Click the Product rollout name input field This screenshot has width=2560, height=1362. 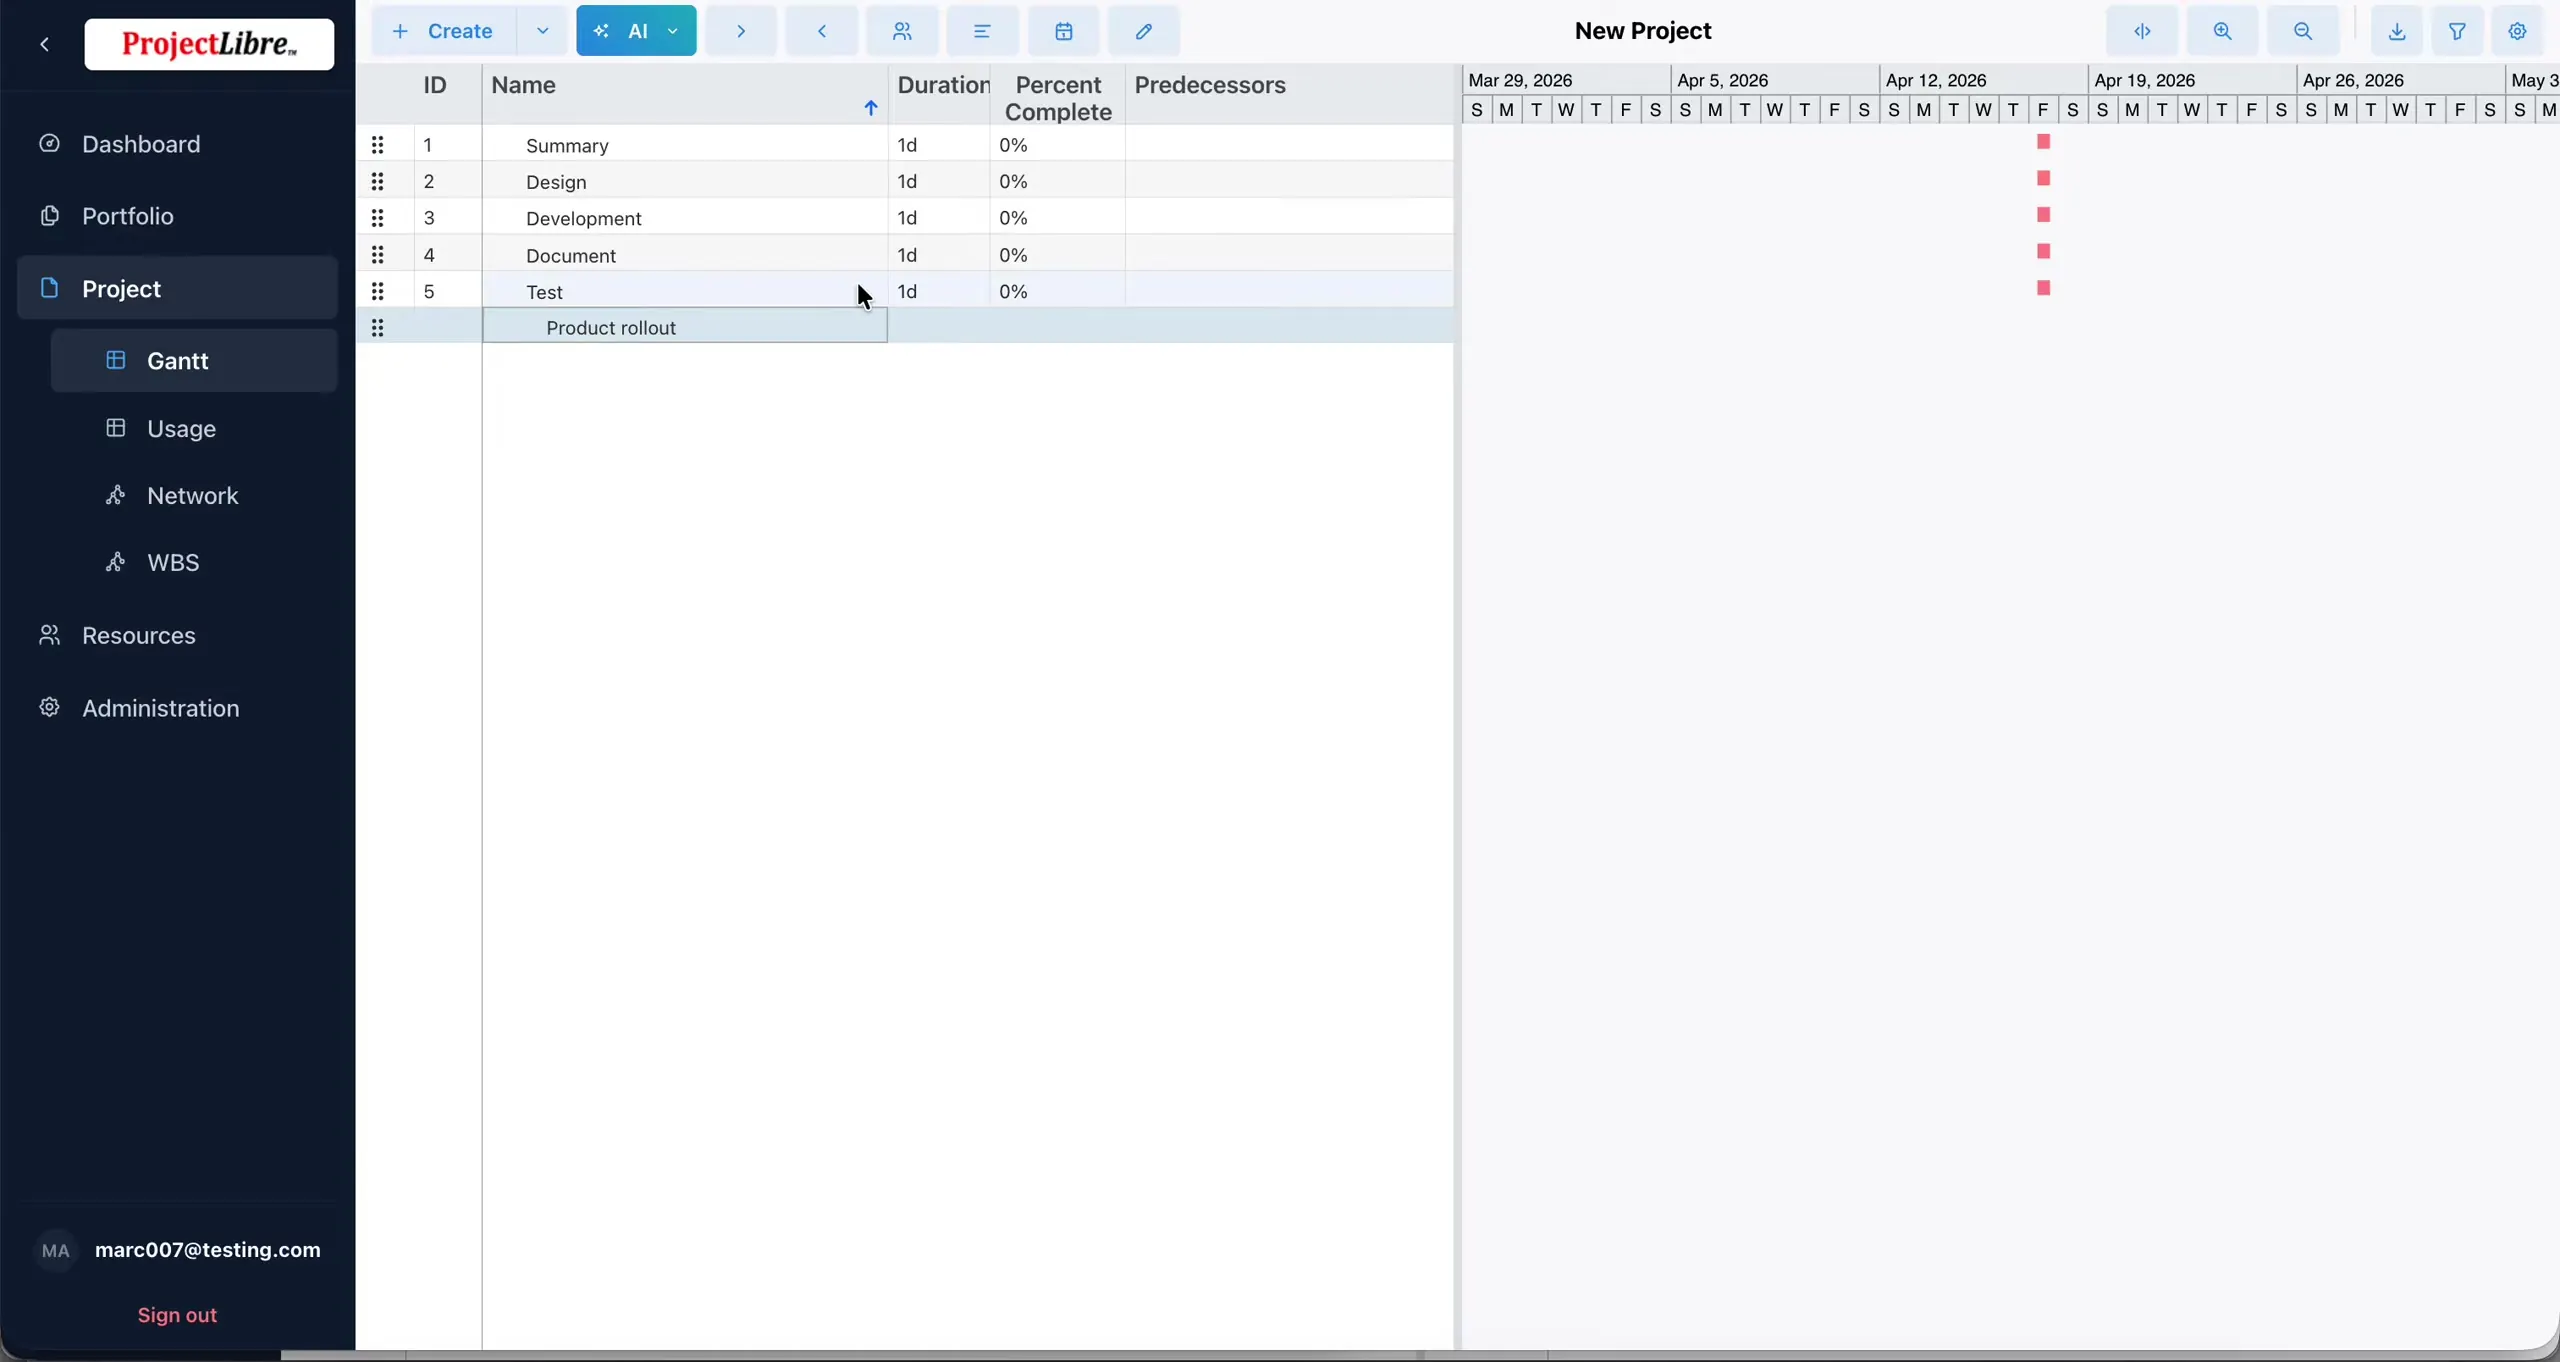click(685, 326)
